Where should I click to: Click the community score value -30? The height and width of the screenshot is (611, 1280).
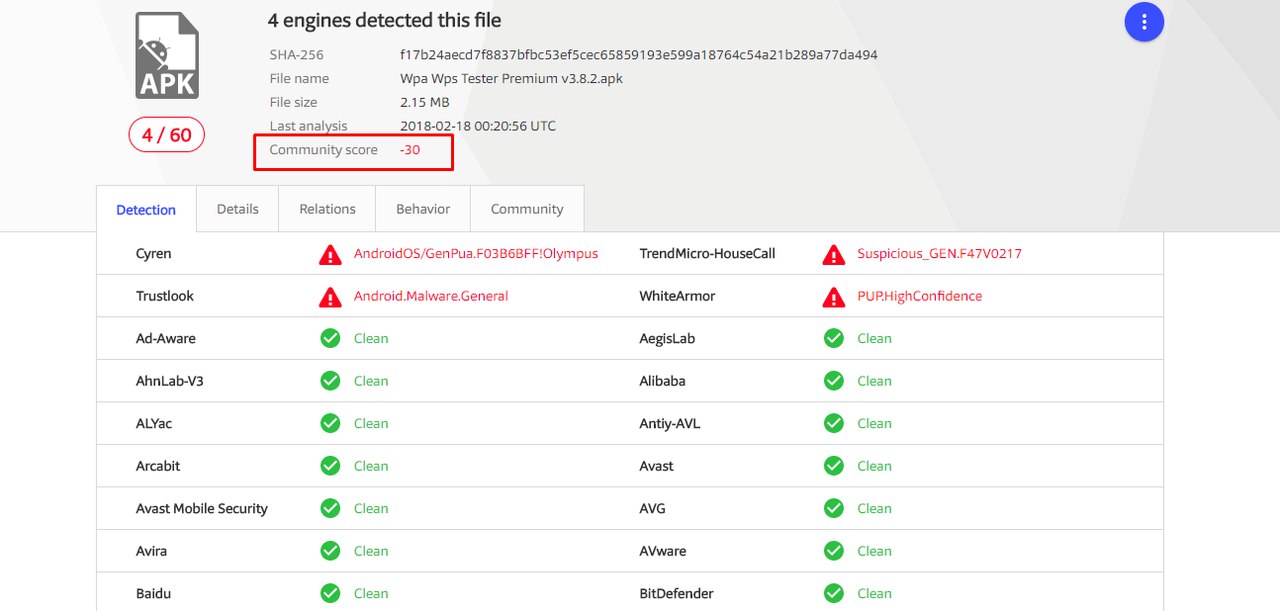(410, 150)
